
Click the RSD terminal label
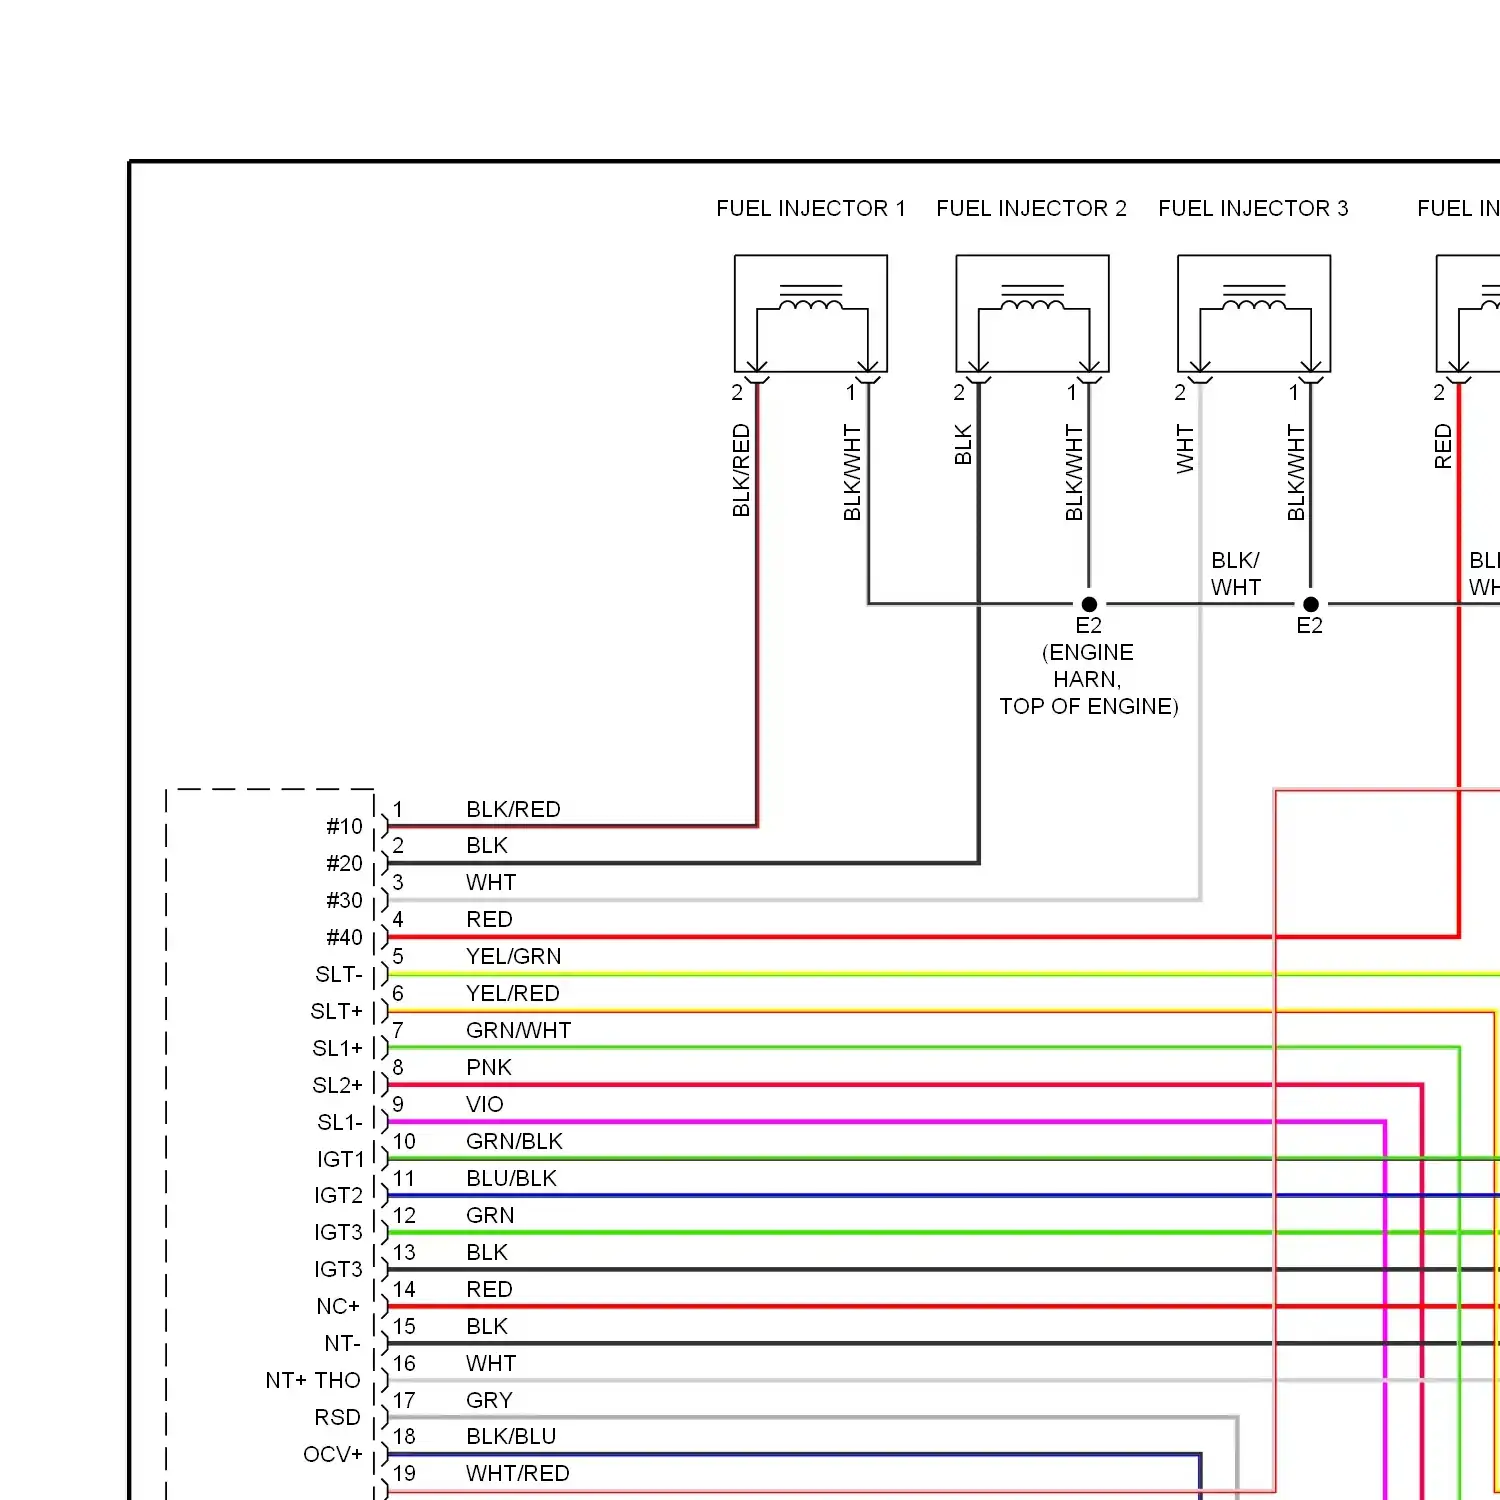coord(337,1417)
